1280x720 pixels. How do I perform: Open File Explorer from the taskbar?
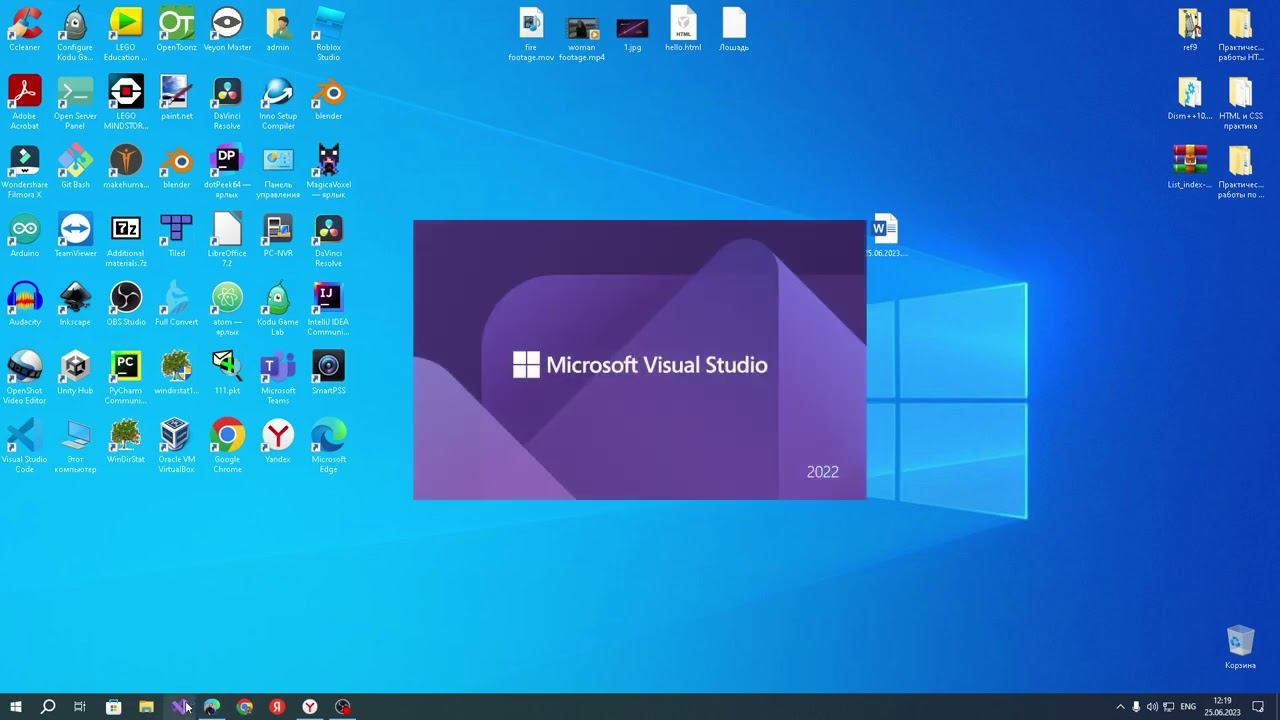(146, 707)
